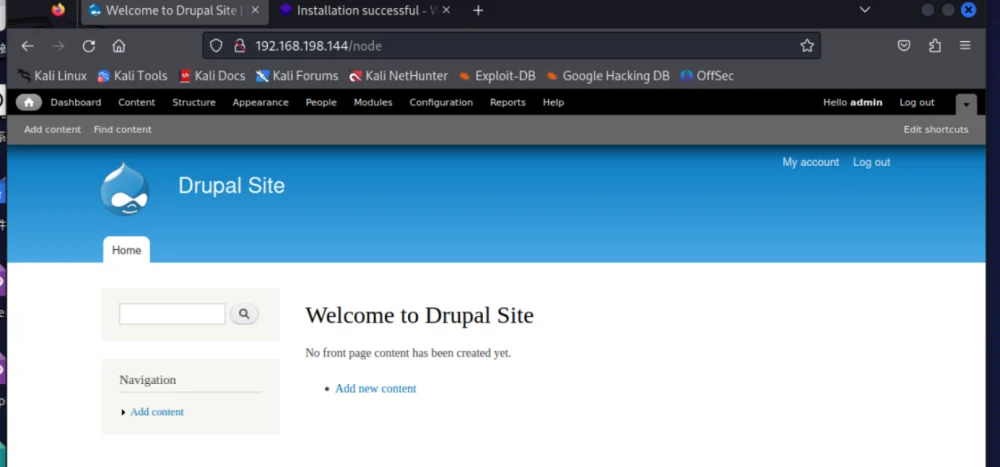Open a new tab with plus

click(x=478, y=10)
